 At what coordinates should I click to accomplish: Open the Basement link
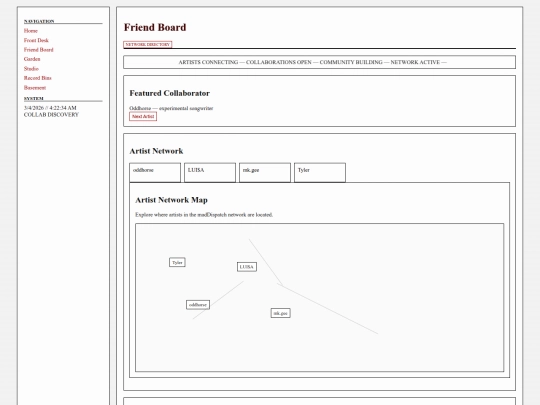pyautogui.click(x=35, y=87)
